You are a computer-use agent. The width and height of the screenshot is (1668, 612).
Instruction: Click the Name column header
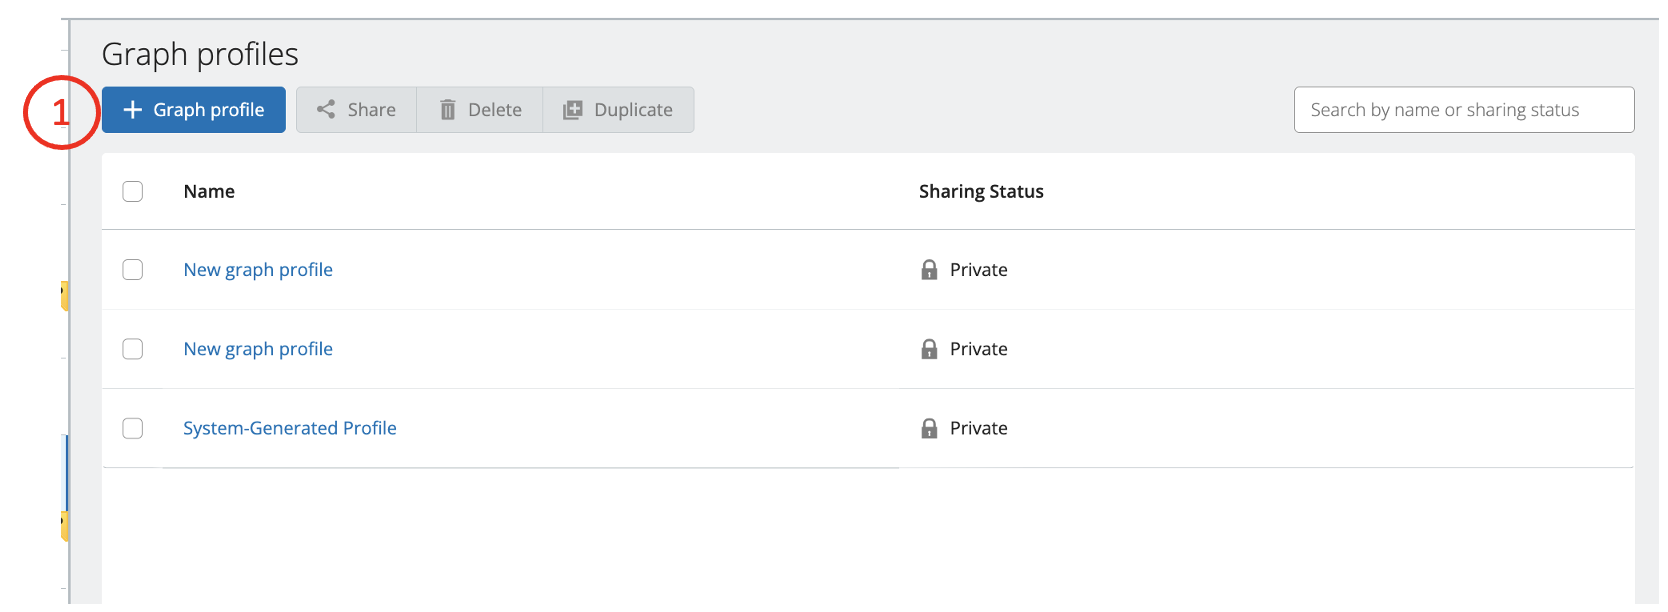coord(209,191)
